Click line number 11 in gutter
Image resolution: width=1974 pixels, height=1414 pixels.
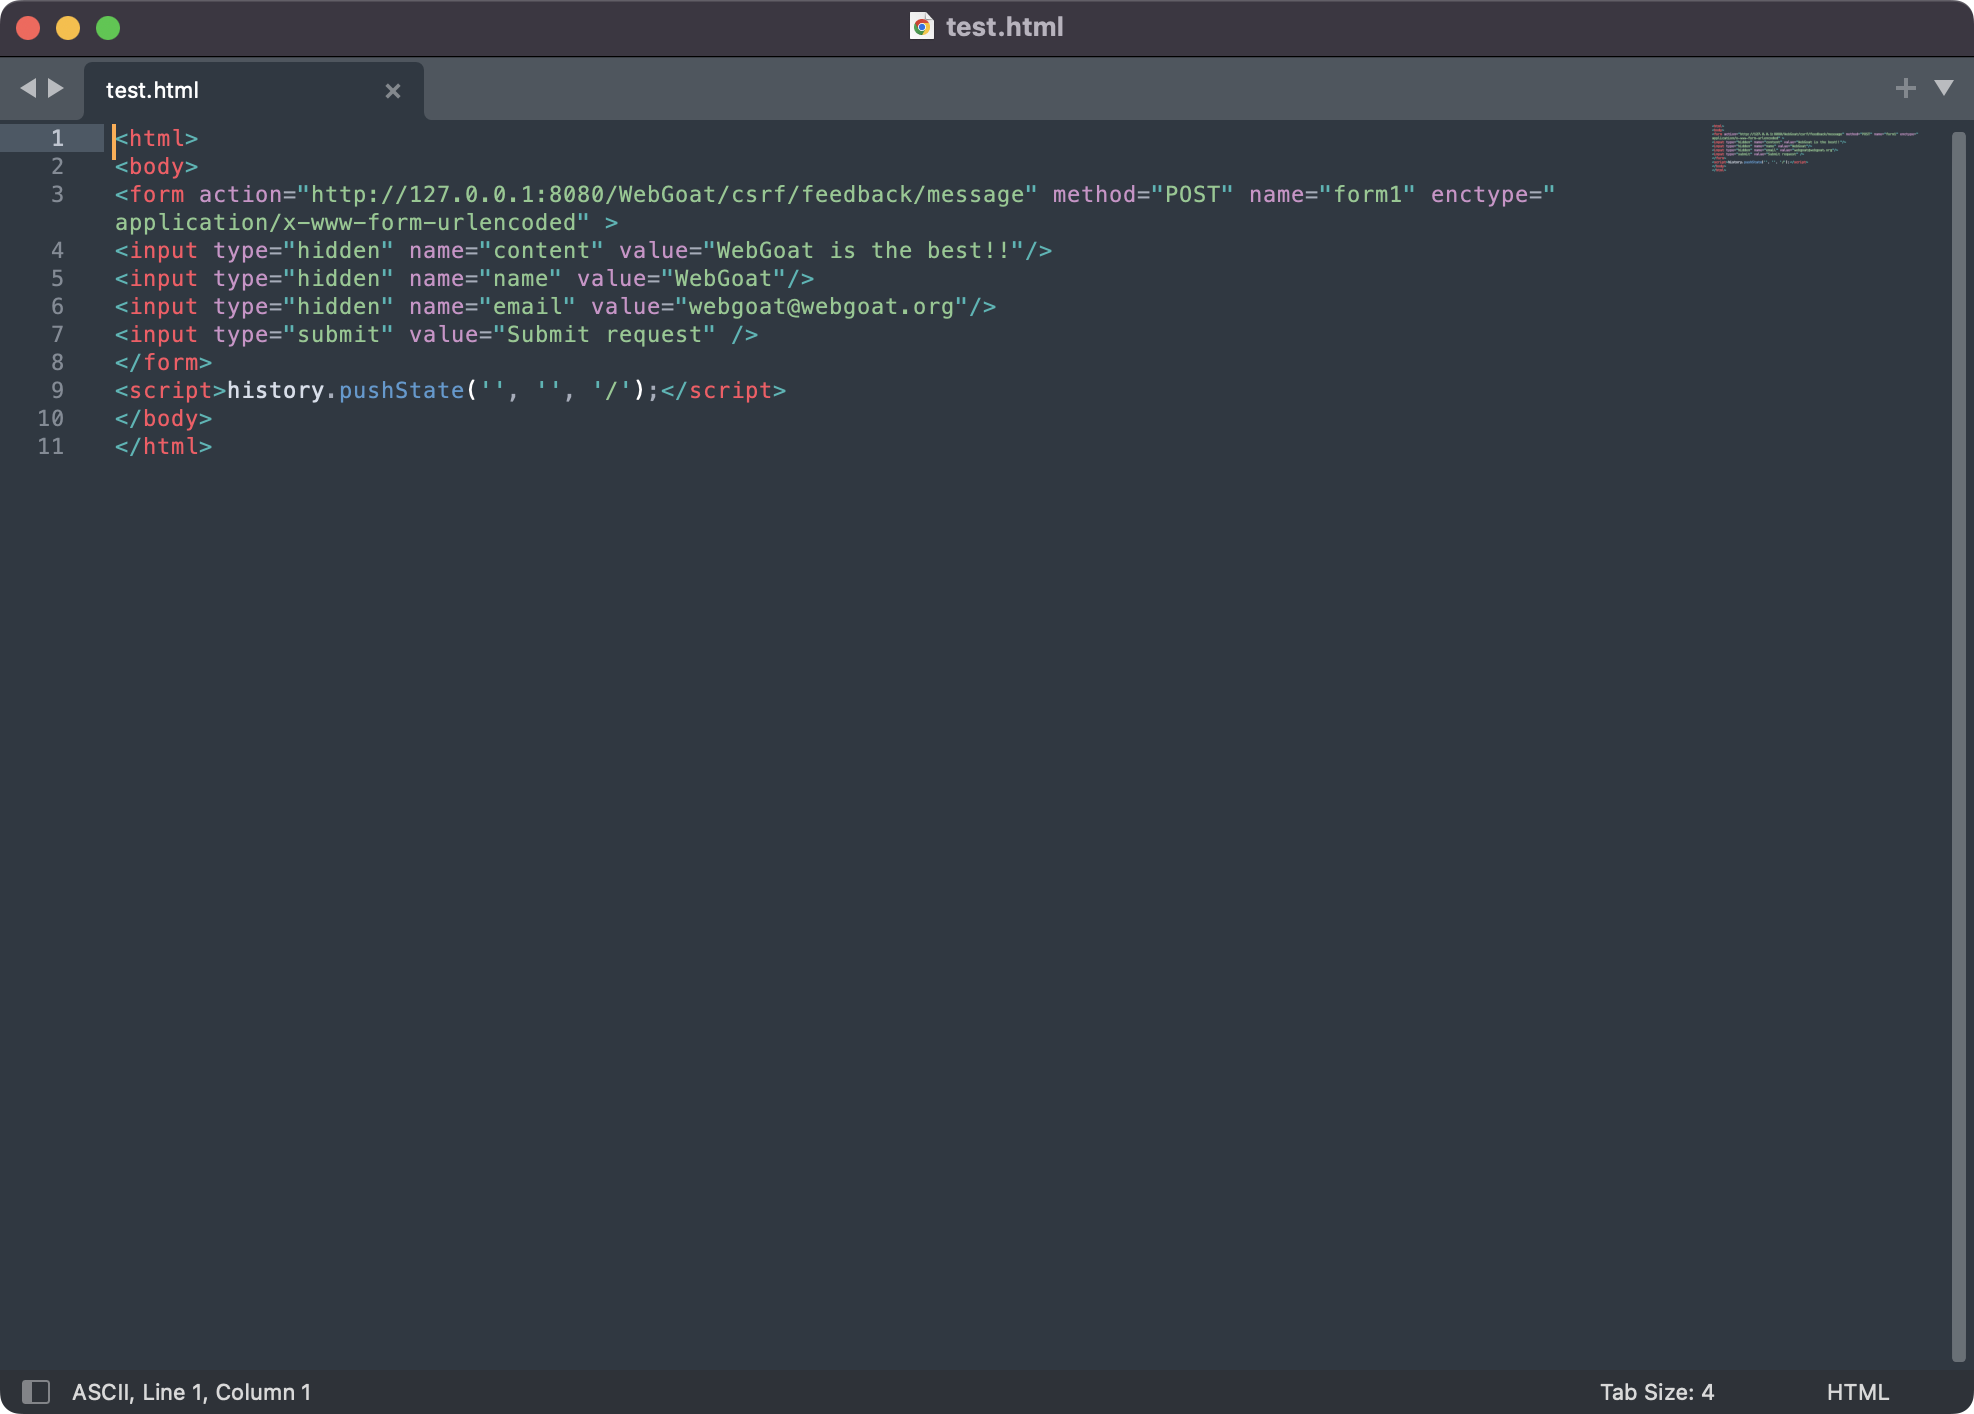50,446
